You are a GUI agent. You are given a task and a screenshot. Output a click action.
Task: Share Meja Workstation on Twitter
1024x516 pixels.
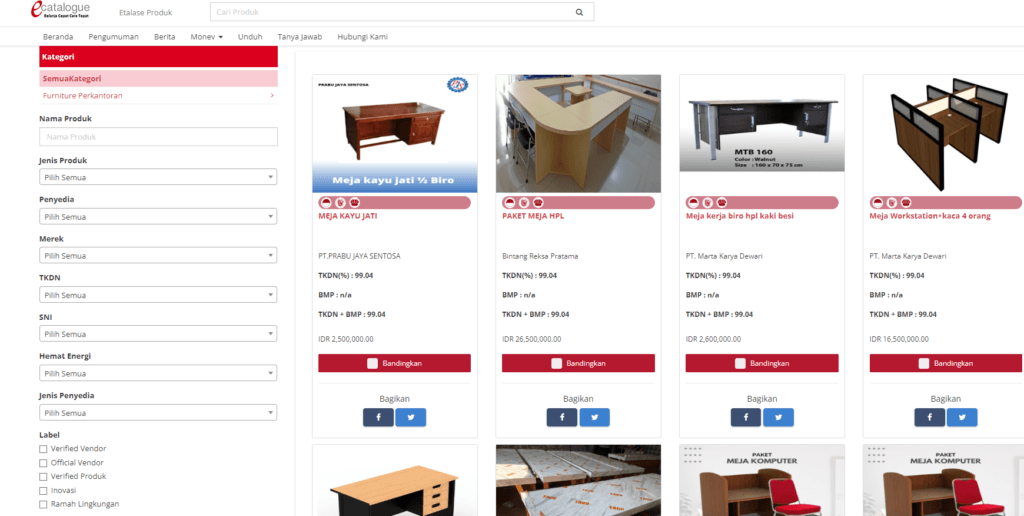pyautogui.click(x=962, y=417)
